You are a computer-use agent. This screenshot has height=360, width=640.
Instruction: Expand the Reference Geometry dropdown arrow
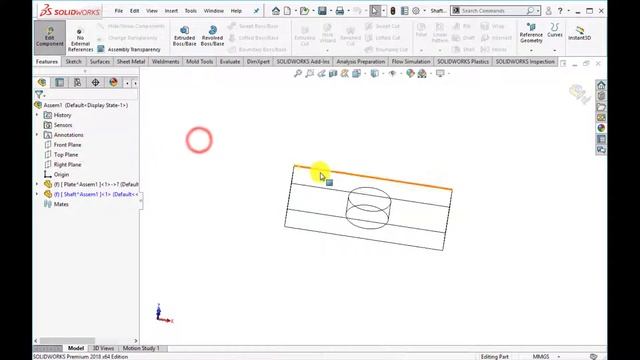point(531,50)
